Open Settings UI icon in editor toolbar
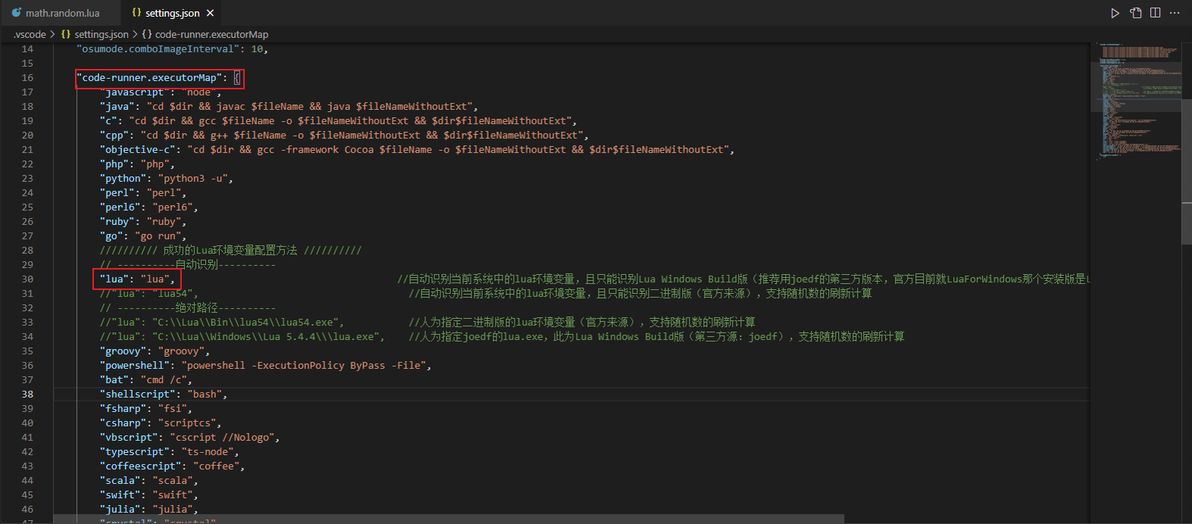1192x524 pixels. coord(1136,13)
